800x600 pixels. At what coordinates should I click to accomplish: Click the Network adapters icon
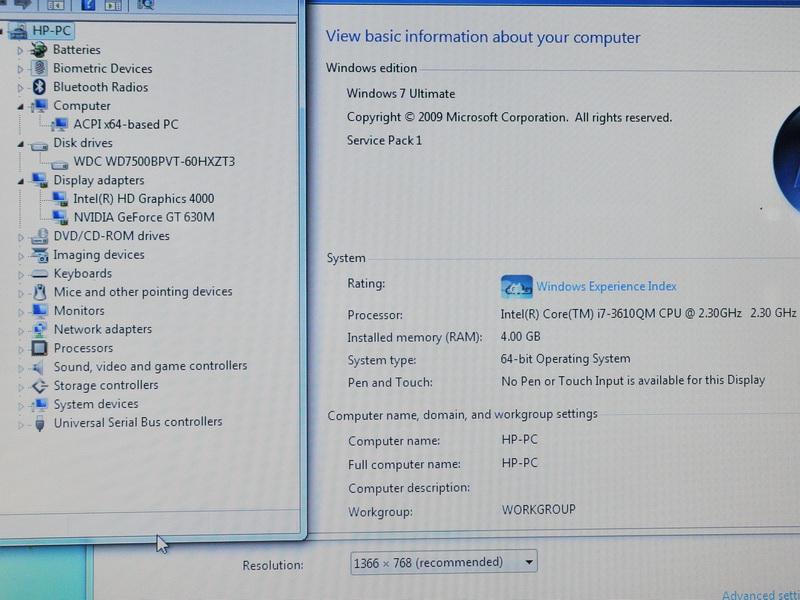(40, 329)
